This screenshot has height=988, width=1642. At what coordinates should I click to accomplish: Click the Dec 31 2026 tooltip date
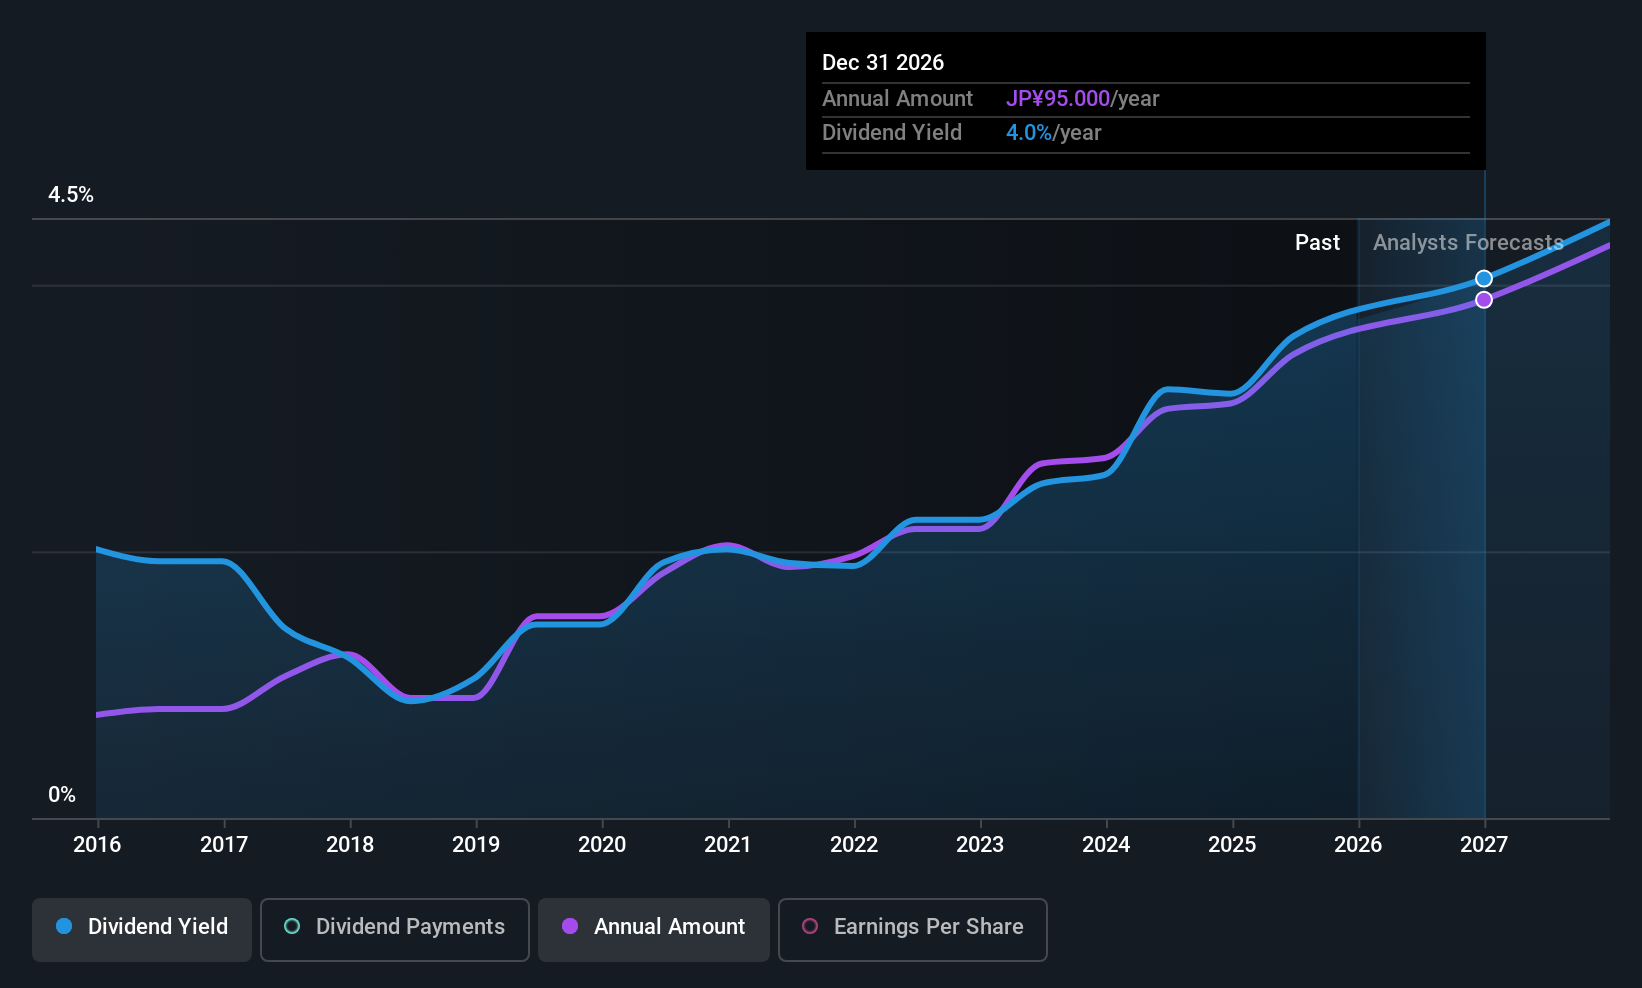pos(883,63)
